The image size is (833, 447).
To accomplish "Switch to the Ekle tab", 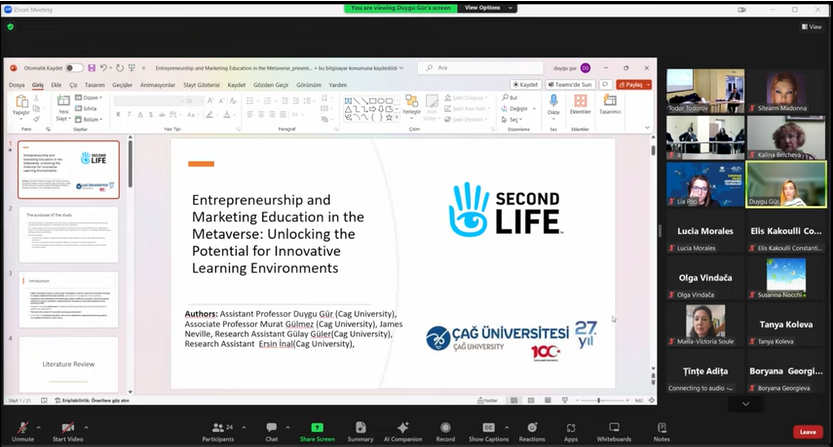I will pos(56,85).
